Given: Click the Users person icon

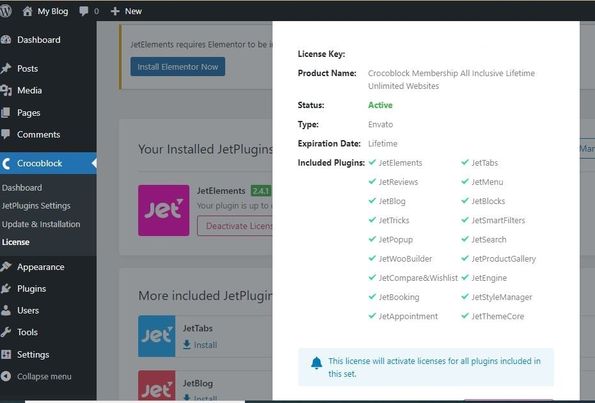Looking at the screenshot, I should [x=6, y=310].
